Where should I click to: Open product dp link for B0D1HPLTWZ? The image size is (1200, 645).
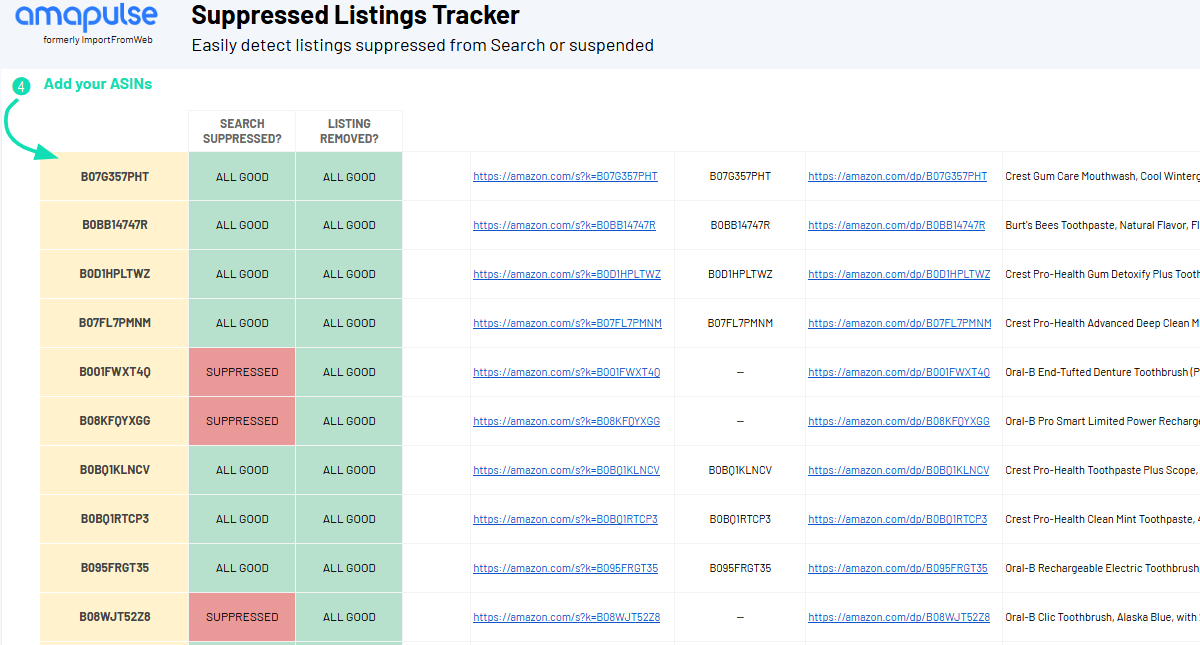899,275
